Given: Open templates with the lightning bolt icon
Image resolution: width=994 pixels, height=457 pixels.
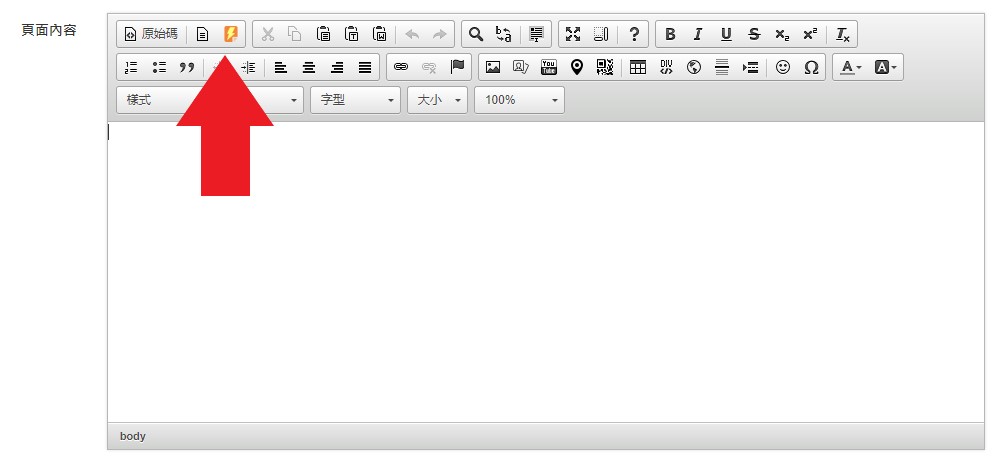Looking at the screenshot, I should point(231,34).
